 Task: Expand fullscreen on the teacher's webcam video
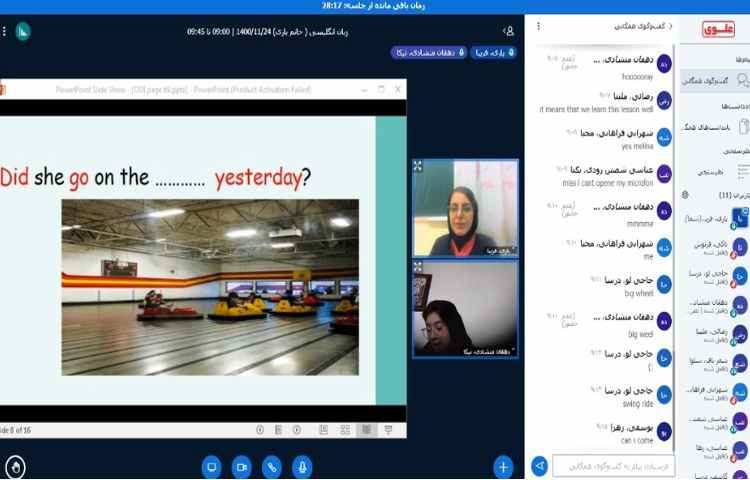(418, 166)
